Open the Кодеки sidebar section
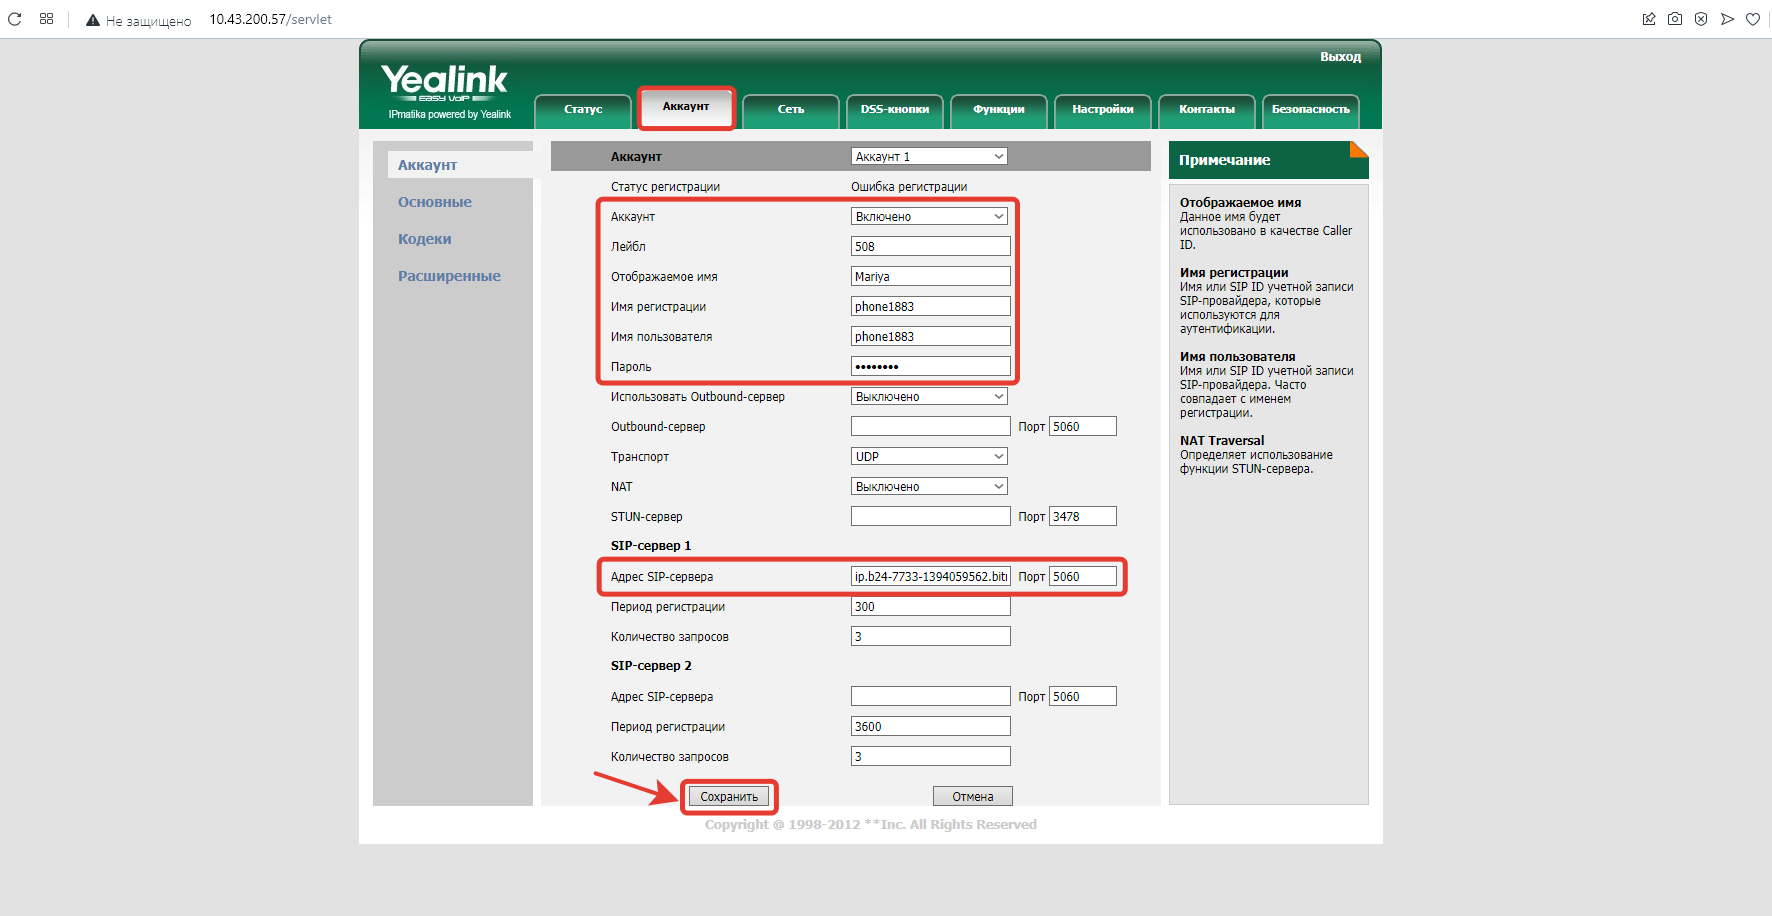1772x916 pixels. (425, 239)
